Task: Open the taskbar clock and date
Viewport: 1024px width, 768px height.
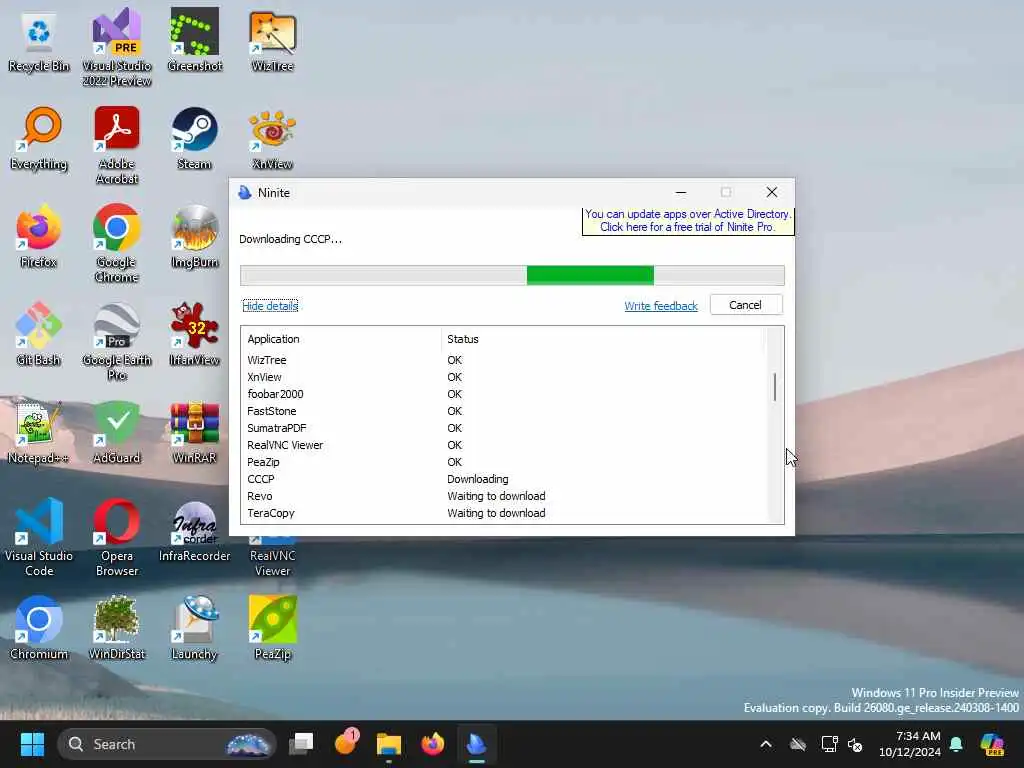Action: click(910, 744)
